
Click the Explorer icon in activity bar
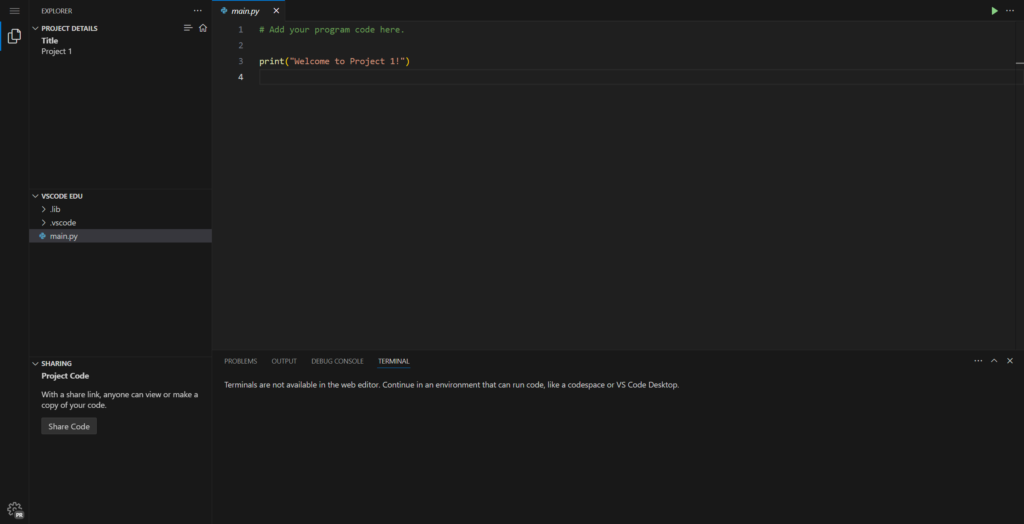[x=14, y=36]
